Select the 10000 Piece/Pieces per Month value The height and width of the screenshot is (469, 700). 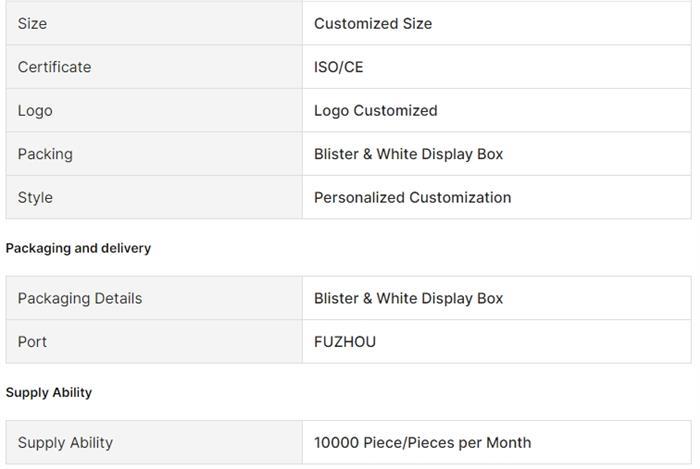click(x=422, y=442)
